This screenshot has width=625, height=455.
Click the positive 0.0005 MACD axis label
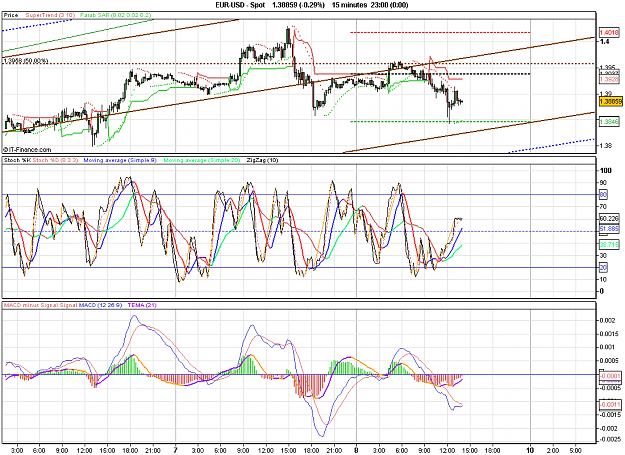point(609,361)
